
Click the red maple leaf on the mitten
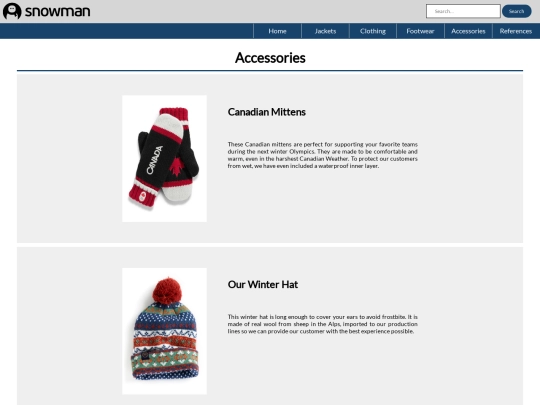coord(177,167)
